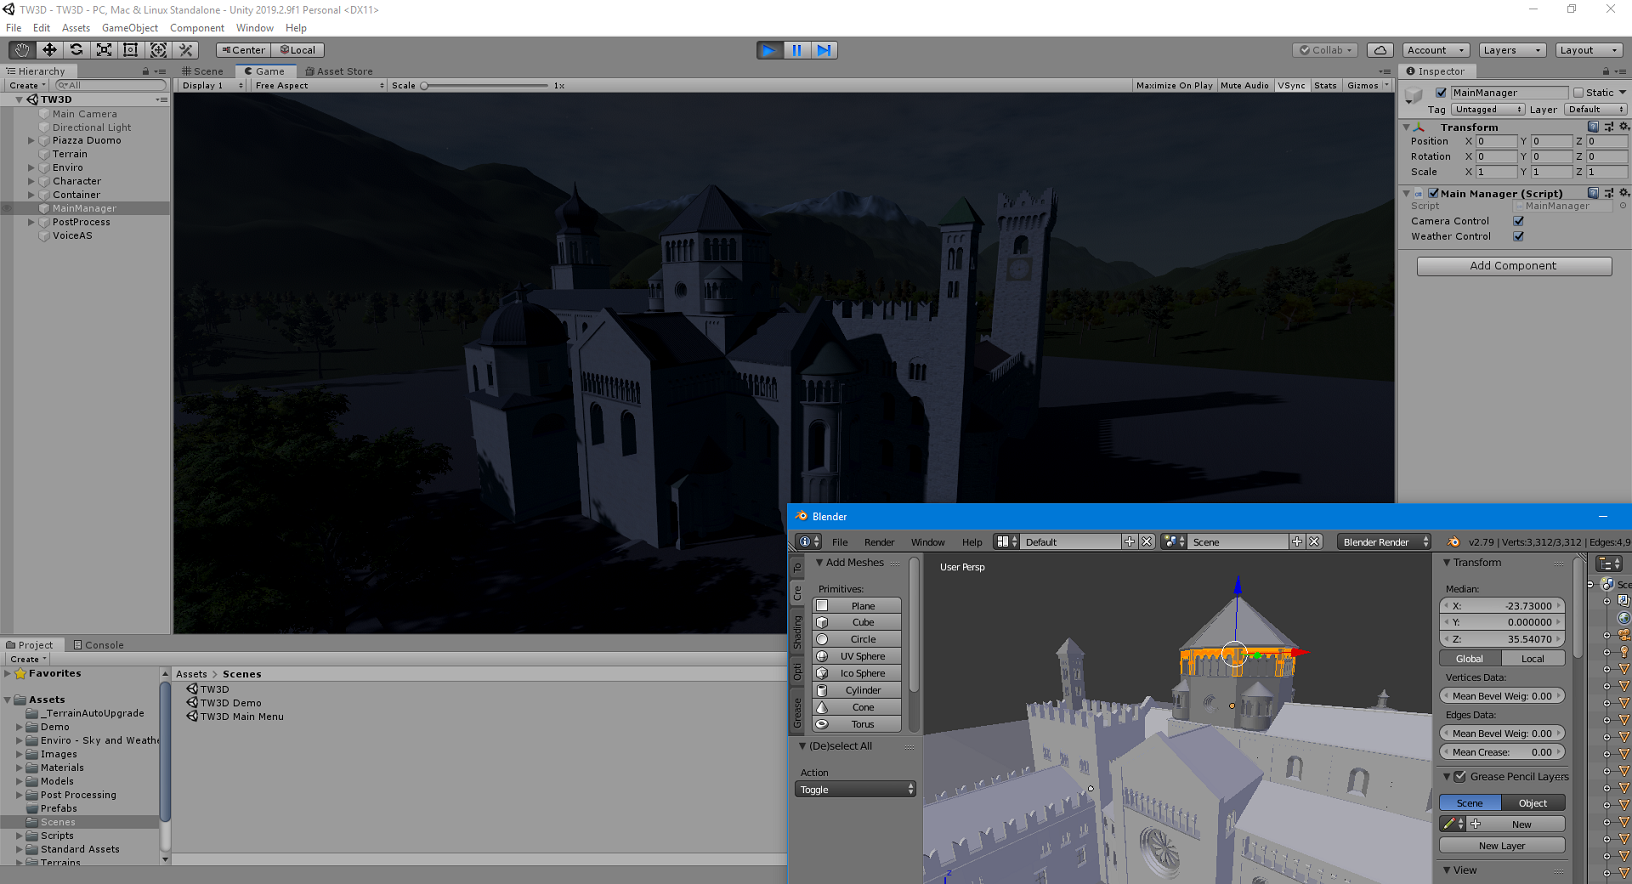Click the Step frame button in Unity
Viewport: 1632px width, 884px height.
click(824, 50)
